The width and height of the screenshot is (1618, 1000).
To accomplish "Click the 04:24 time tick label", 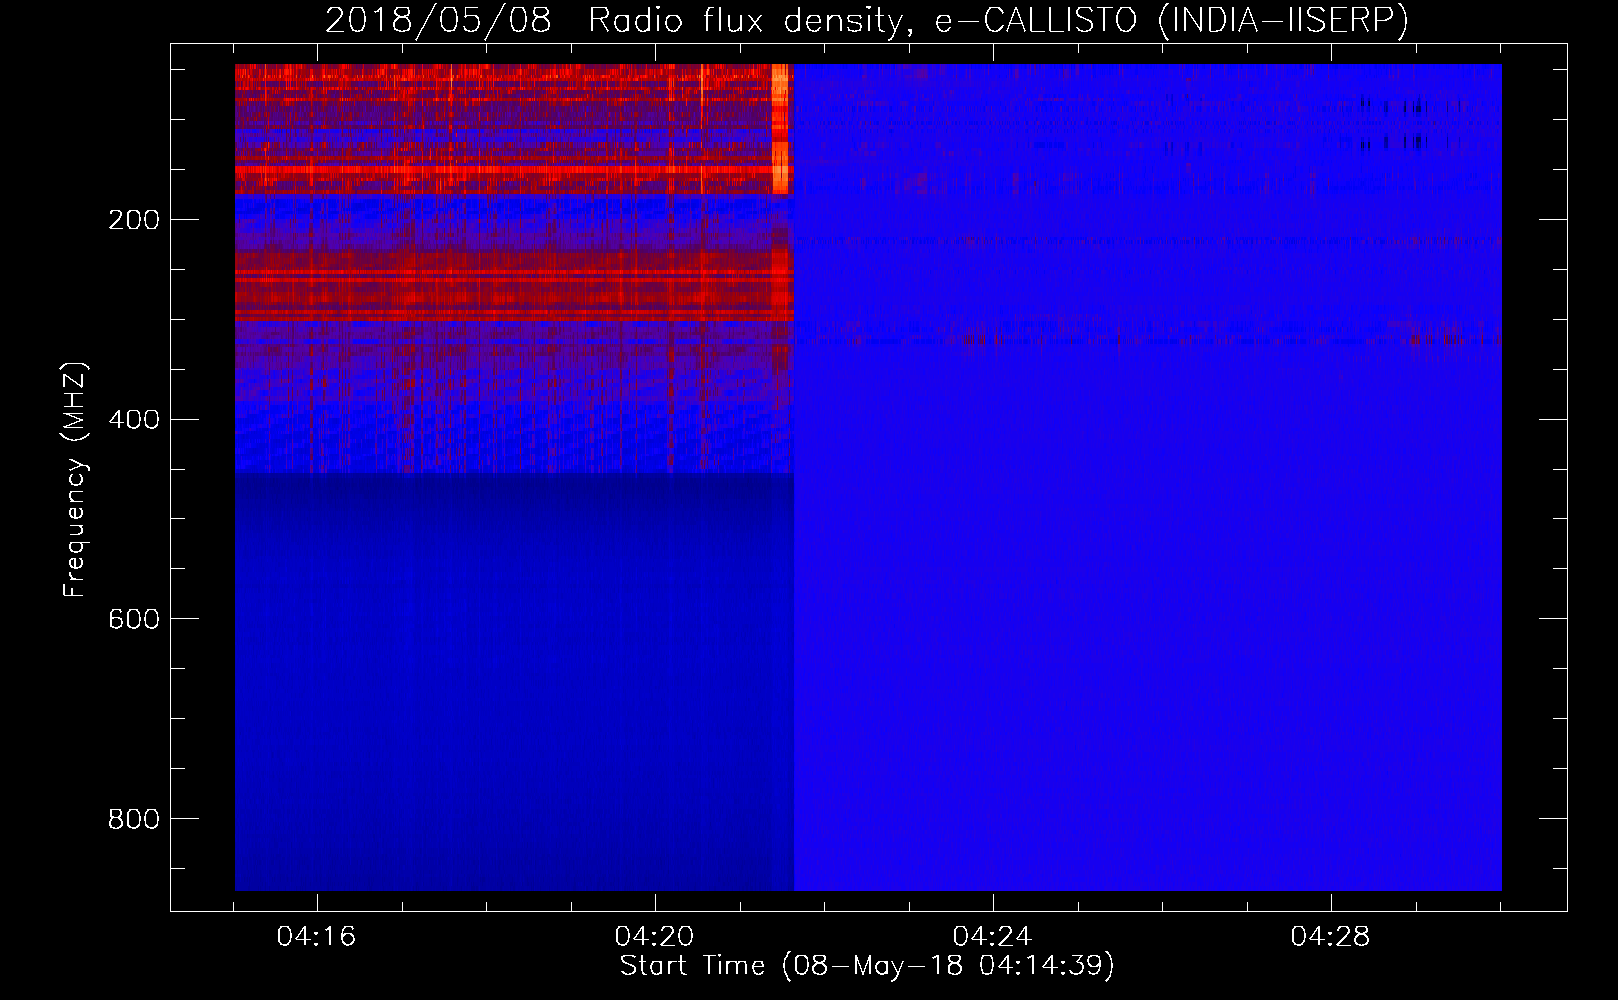I will click(993, 937).
